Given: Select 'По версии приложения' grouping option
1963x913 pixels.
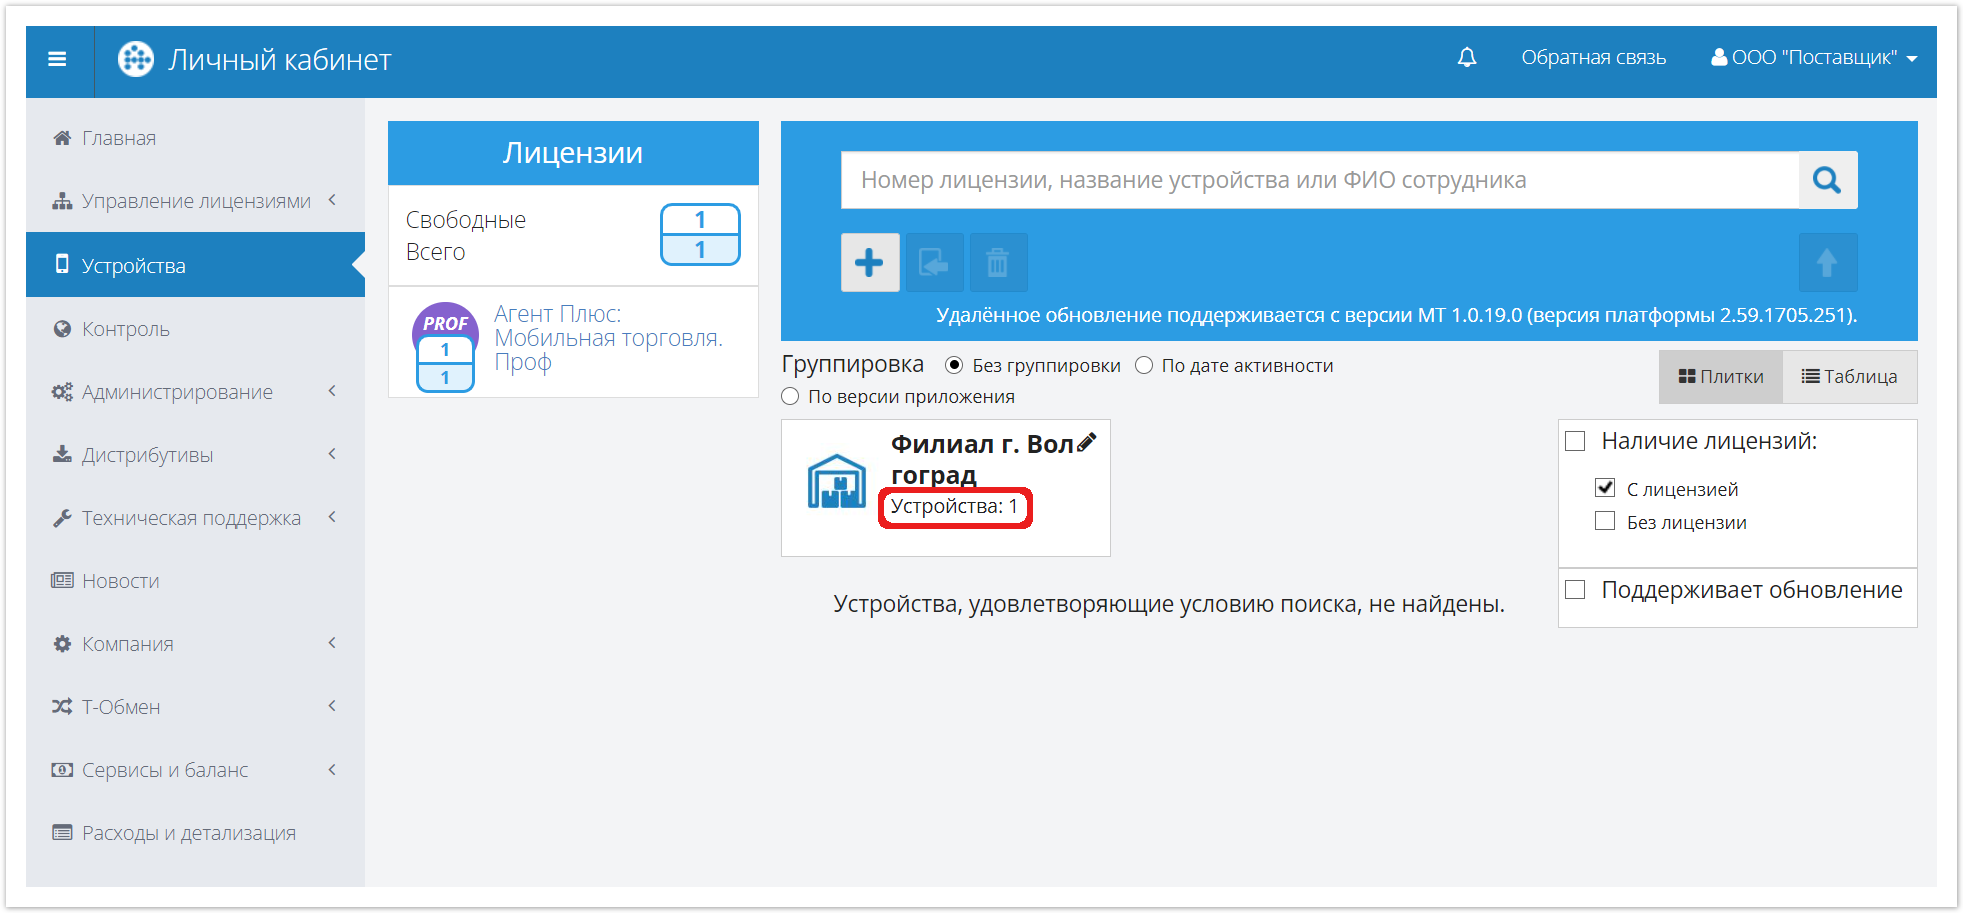Looking at the screenshot, I should [x=791, y=397].
